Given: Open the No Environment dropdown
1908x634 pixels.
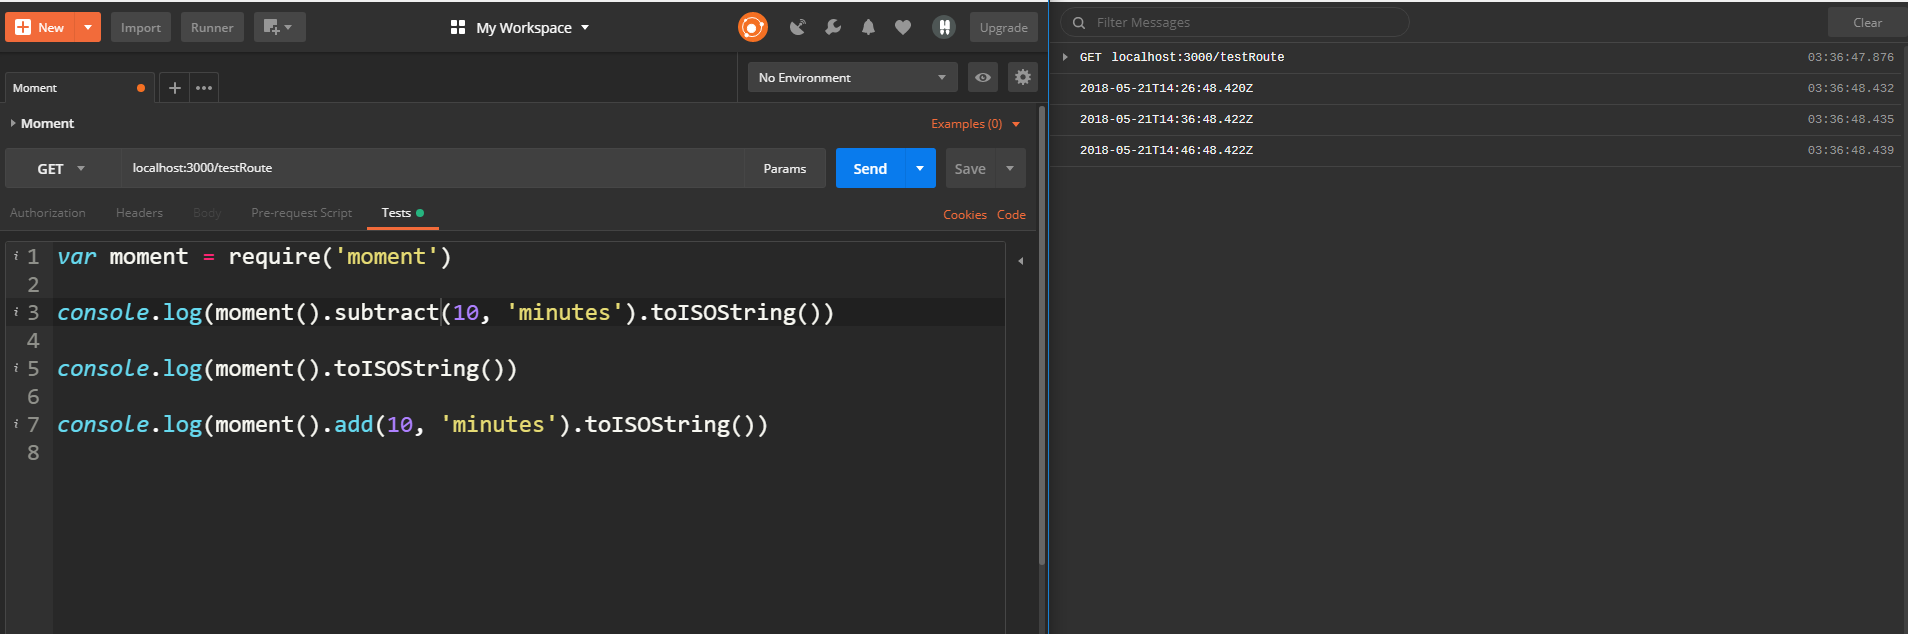Looking at the screenshot, I should click(x=852, y=77).
